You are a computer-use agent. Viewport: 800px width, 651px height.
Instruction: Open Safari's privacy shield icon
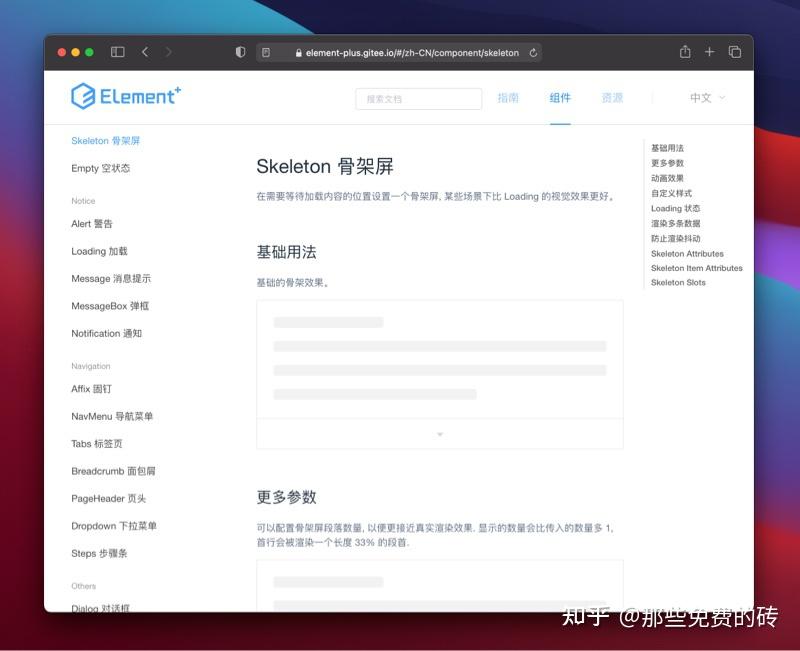[240, 52]
